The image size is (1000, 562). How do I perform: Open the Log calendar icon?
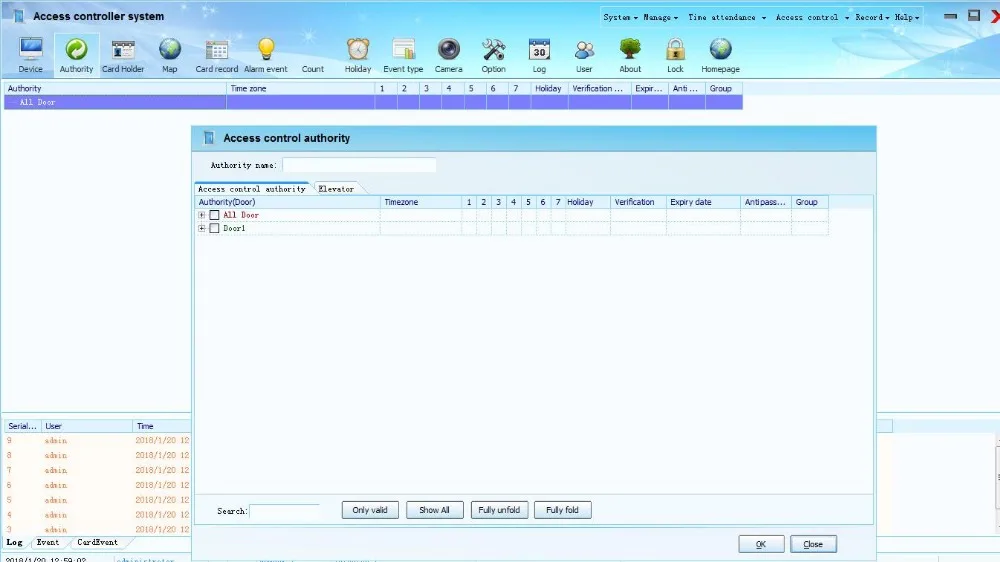[539, 55]
